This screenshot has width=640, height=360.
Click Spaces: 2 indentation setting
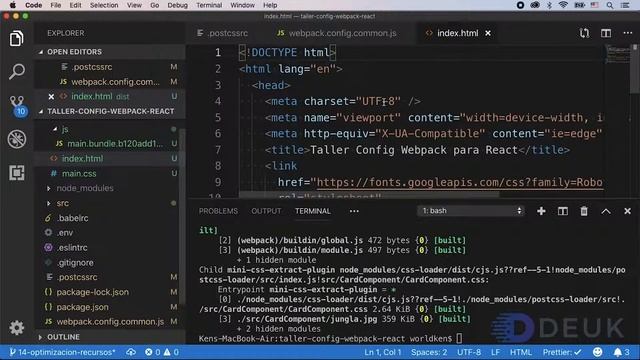click(429, 352)
